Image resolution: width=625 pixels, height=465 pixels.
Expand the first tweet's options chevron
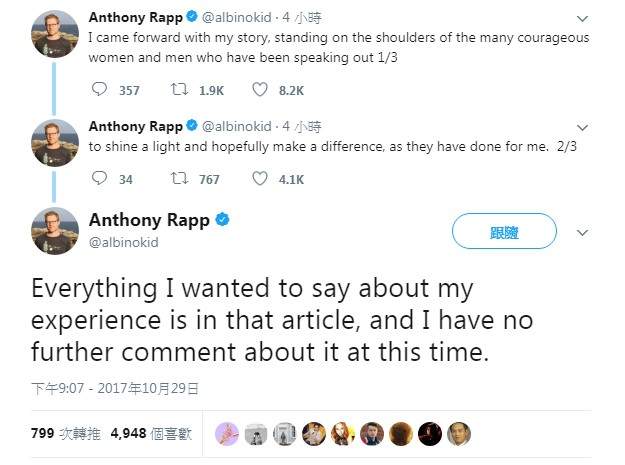tap(583, 18)
